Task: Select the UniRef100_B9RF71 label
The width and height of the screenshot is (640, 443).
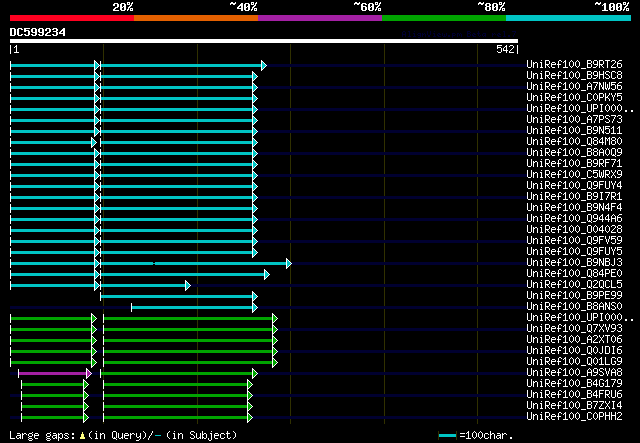Action: click(x=574, y=163)
